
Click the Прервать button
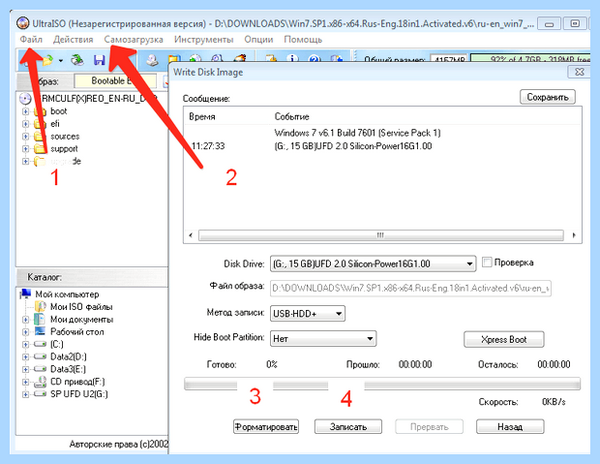429,427
